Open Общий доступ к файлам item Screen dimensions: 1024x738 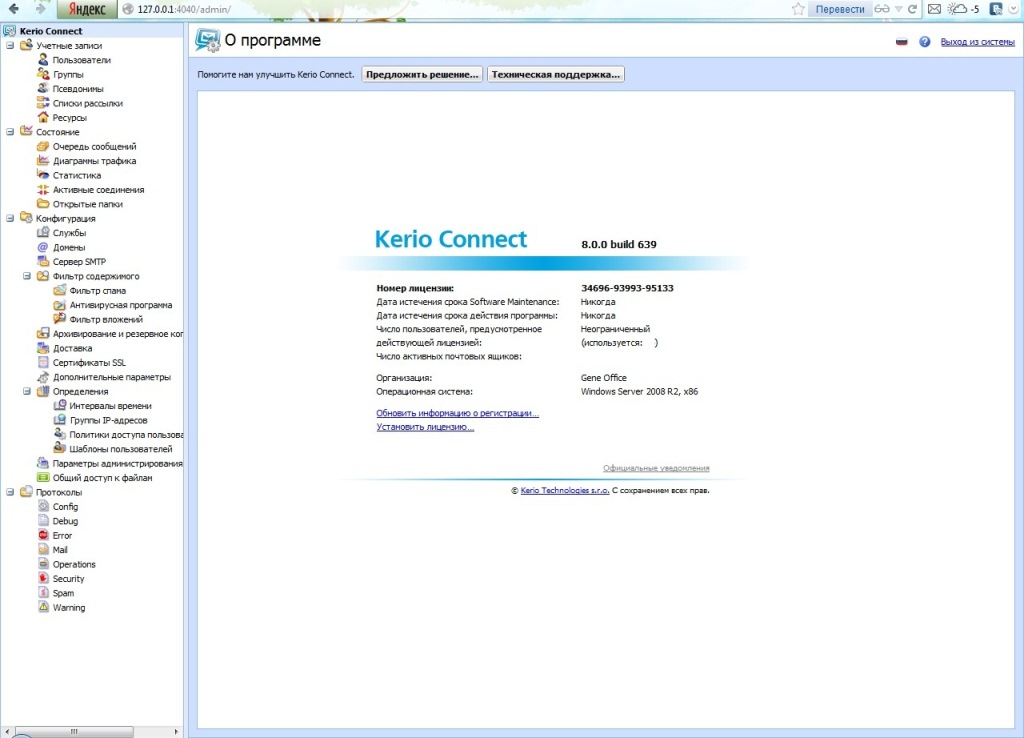click(103, 477)
